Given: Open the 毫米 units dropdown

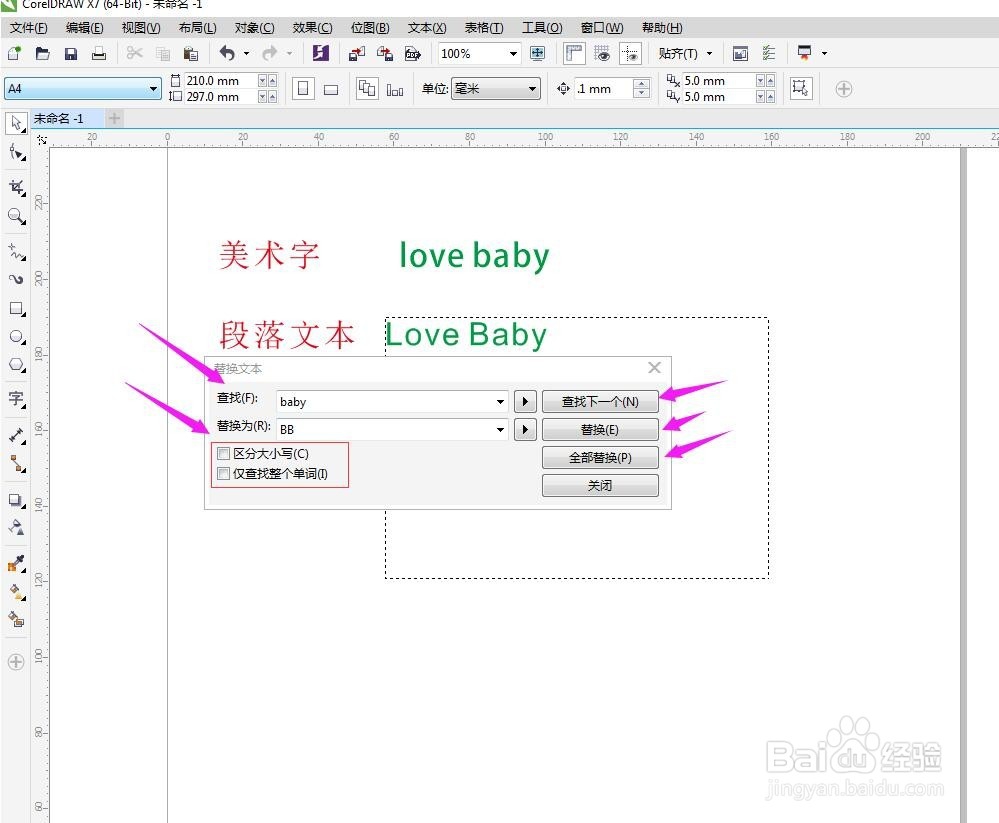Looking at the screenshot, I should [x=533, y=89].
